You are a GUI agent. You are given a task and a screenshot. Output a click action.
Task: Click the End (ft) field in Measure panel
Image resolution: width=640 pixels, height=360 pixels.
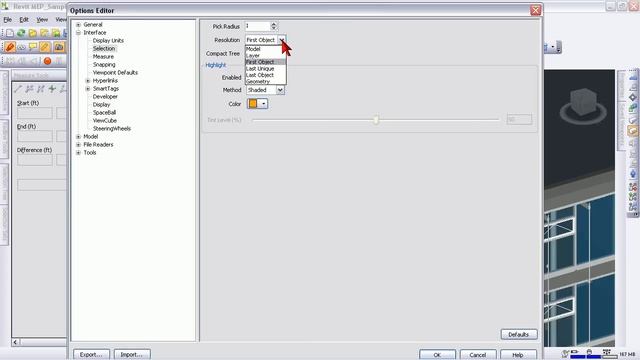(35, 136)
